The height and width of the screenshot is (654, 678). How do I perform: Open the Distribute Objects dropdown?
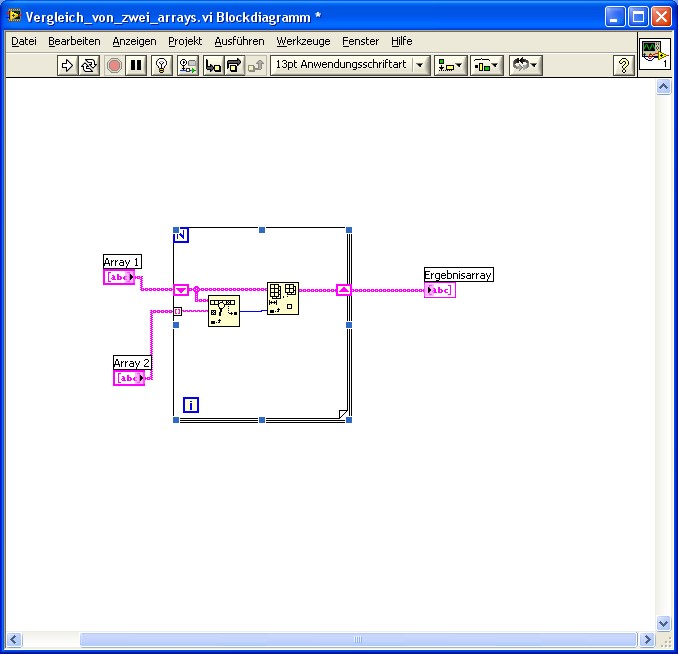[486, 65]
